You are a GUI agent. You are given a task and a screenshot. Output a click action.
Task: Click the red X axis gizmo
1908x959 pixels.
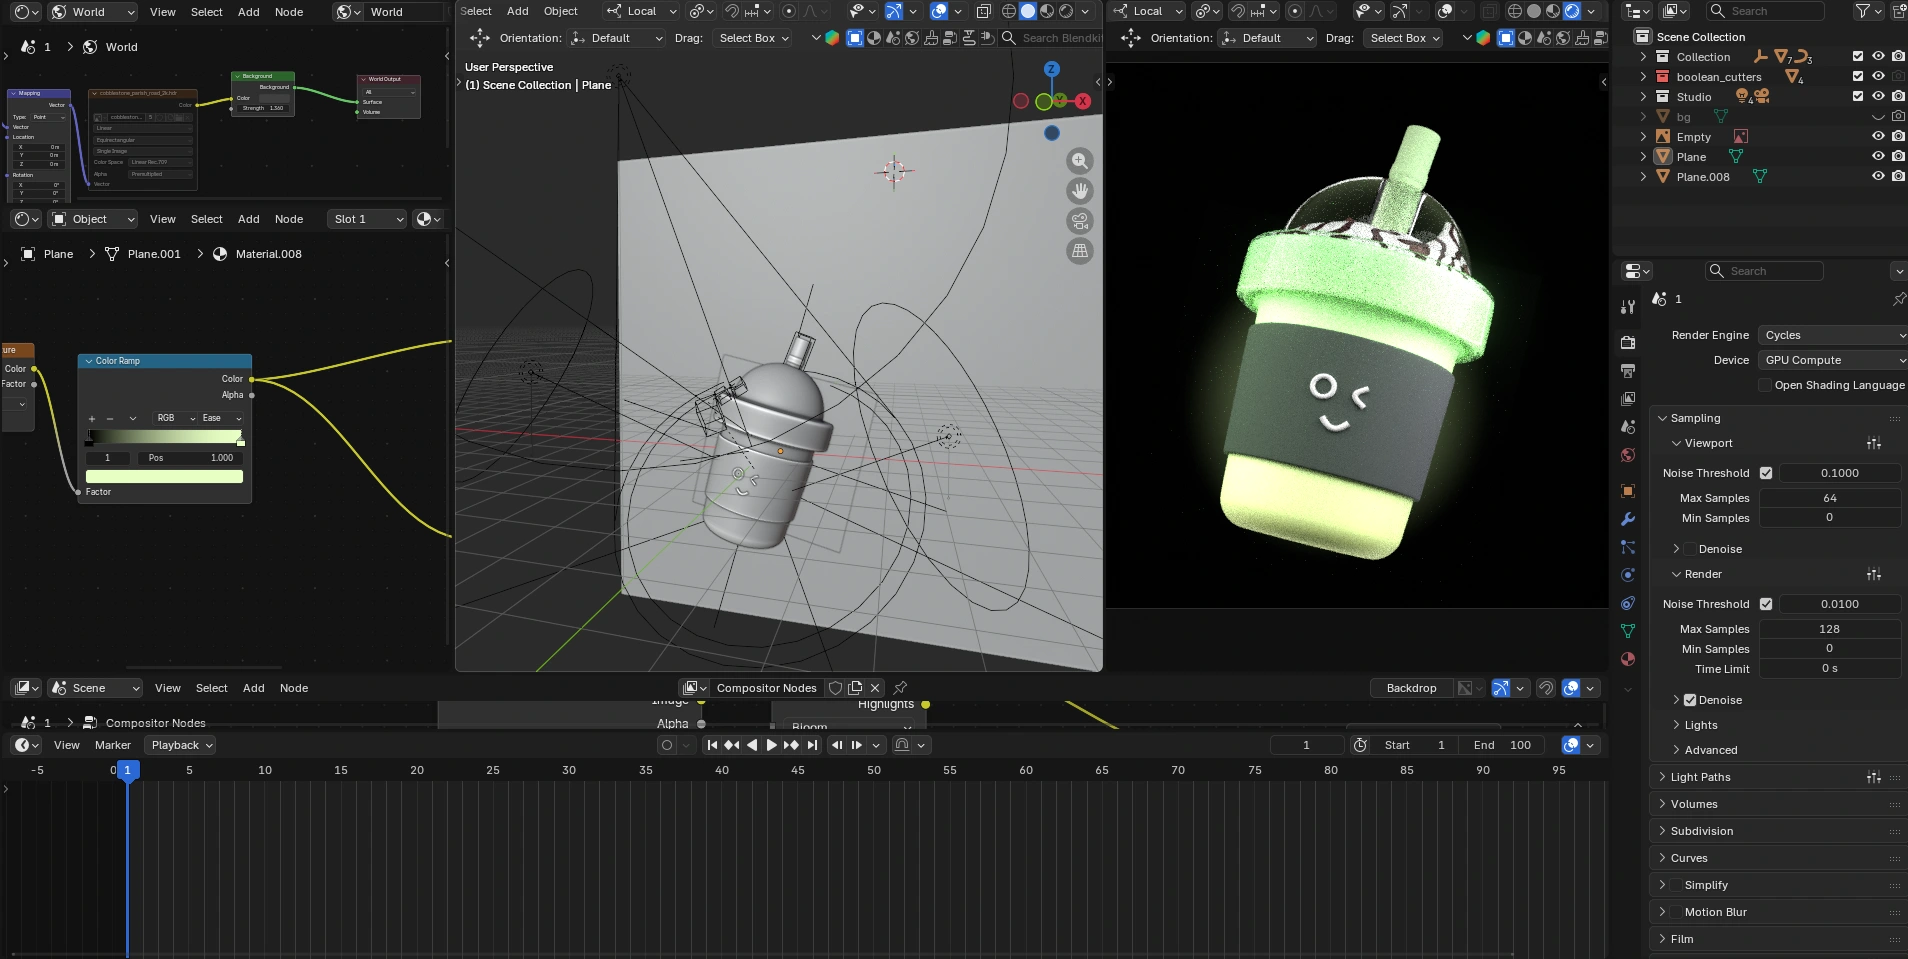1082,101
